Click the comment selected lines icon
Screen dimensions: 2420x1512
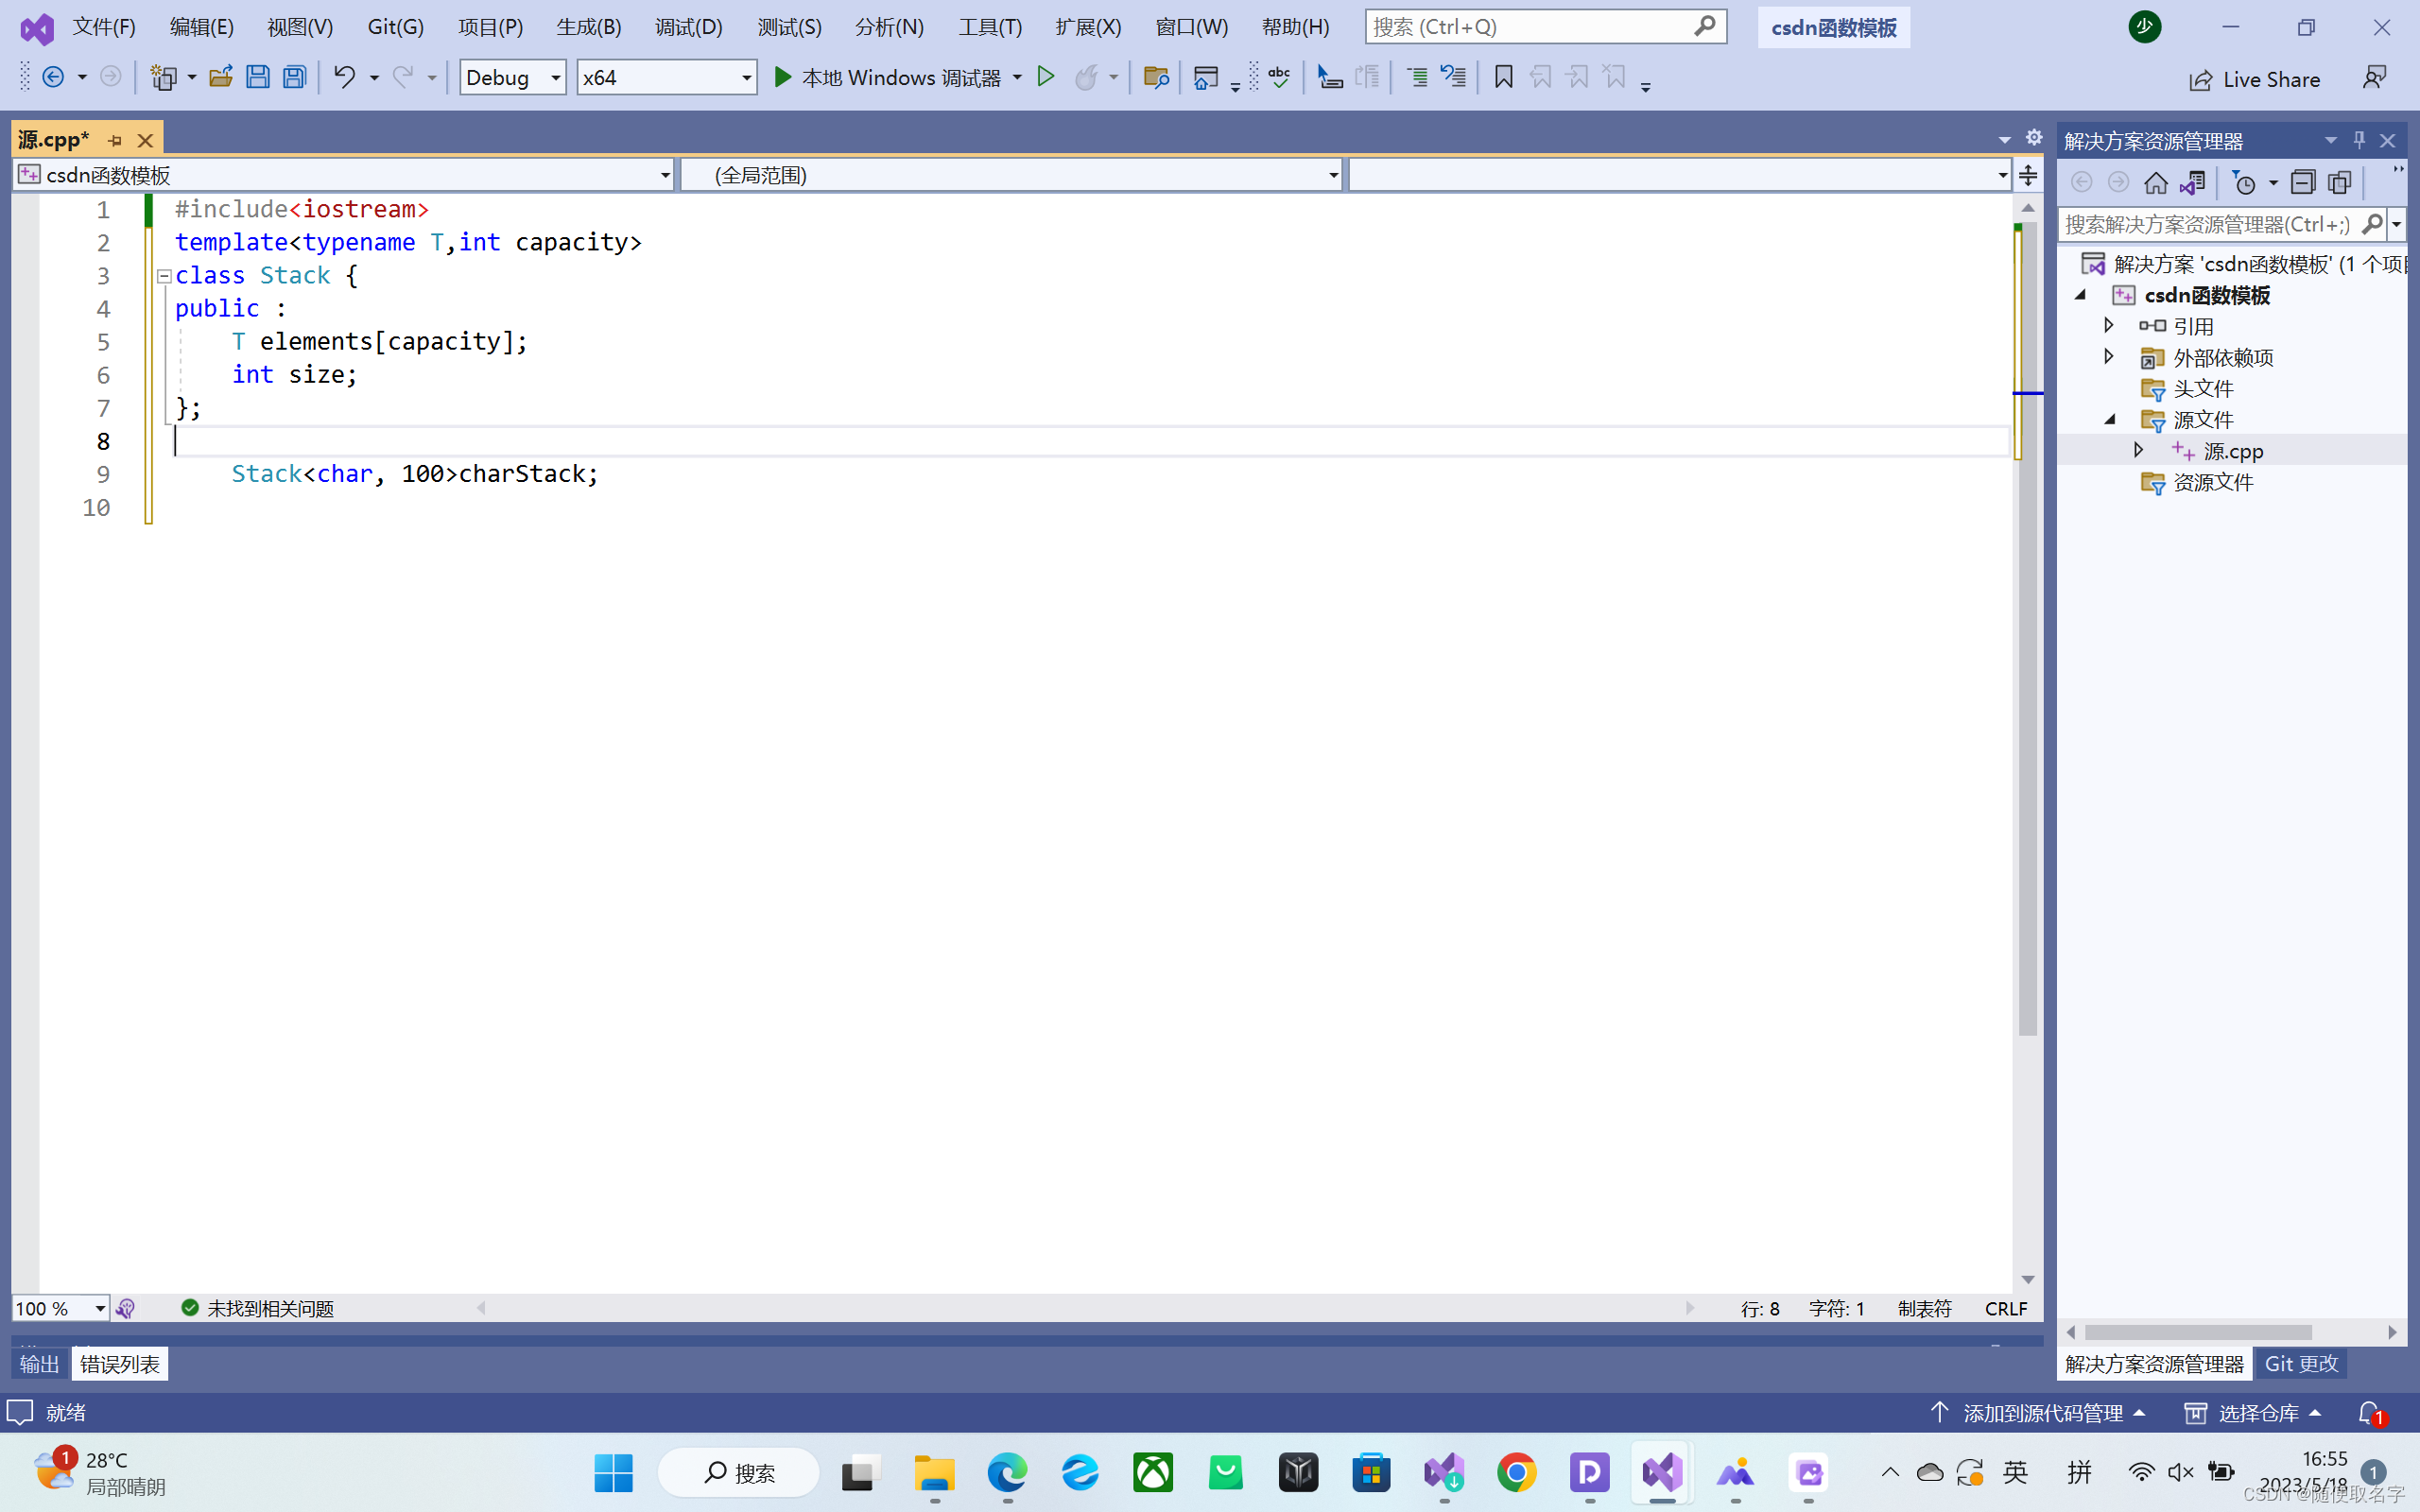pos(1417,77)
